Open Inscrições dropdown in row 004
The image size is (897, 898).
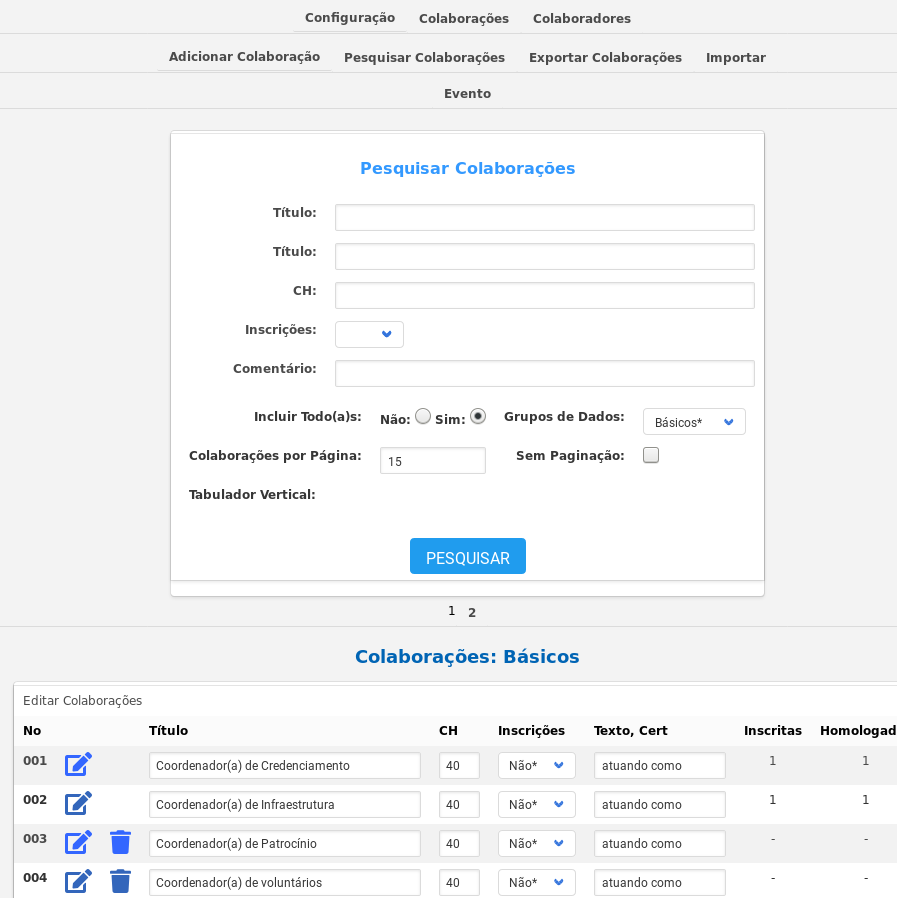pyautogui.click(x=537, y=883)
